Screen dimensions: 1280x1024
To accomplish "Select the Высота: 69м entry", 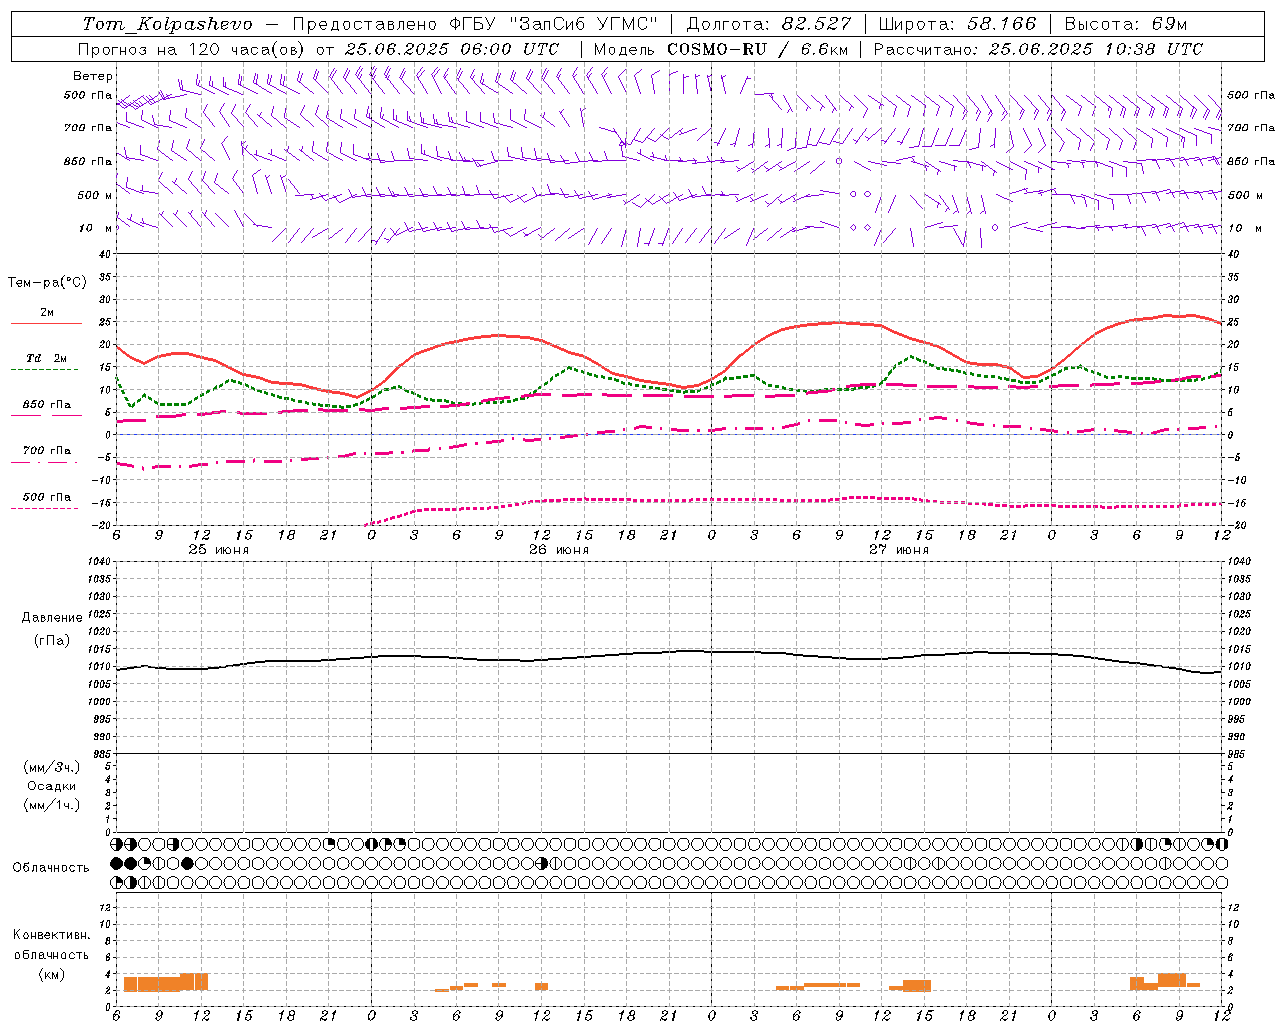I will (1126, 24).
